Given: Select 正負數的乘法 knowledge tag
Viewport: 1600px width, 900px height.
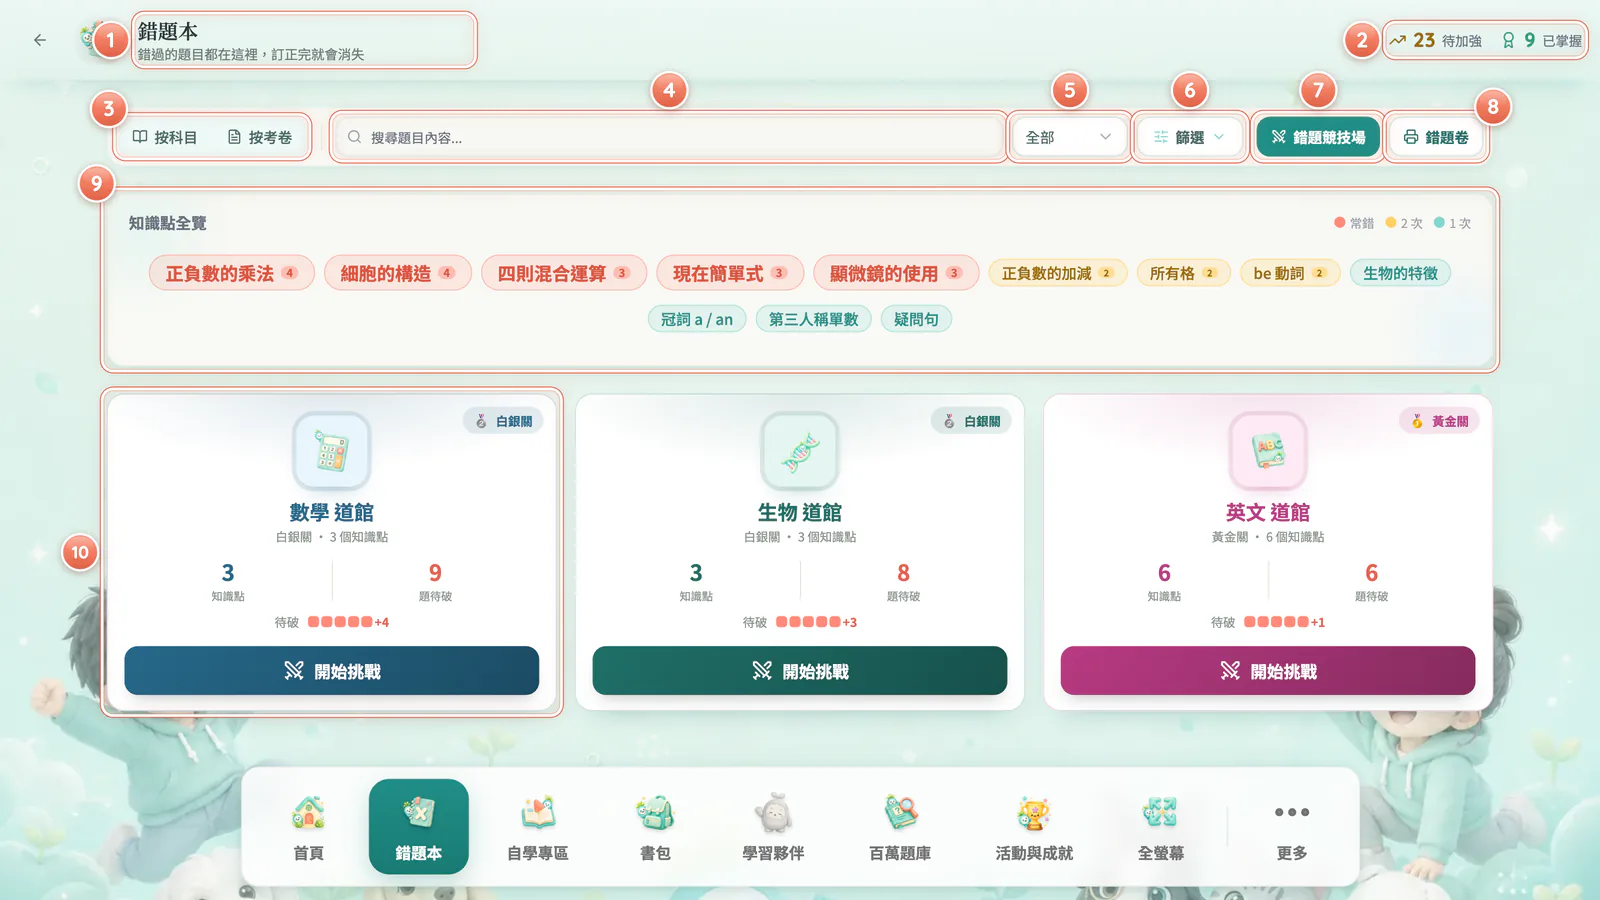Looking at the screenshot, I should pos(232,273).
